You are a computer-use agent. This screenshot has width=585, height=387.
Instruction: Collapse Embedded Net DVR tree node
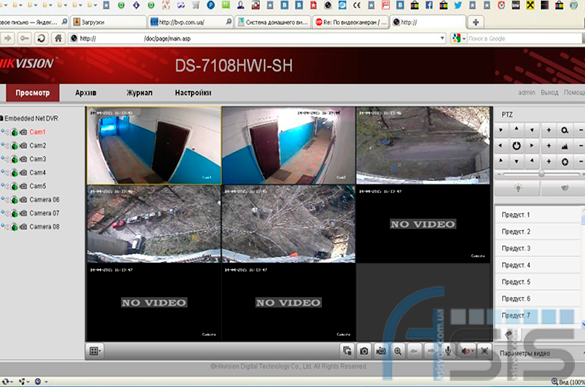[x=1, y=118]
